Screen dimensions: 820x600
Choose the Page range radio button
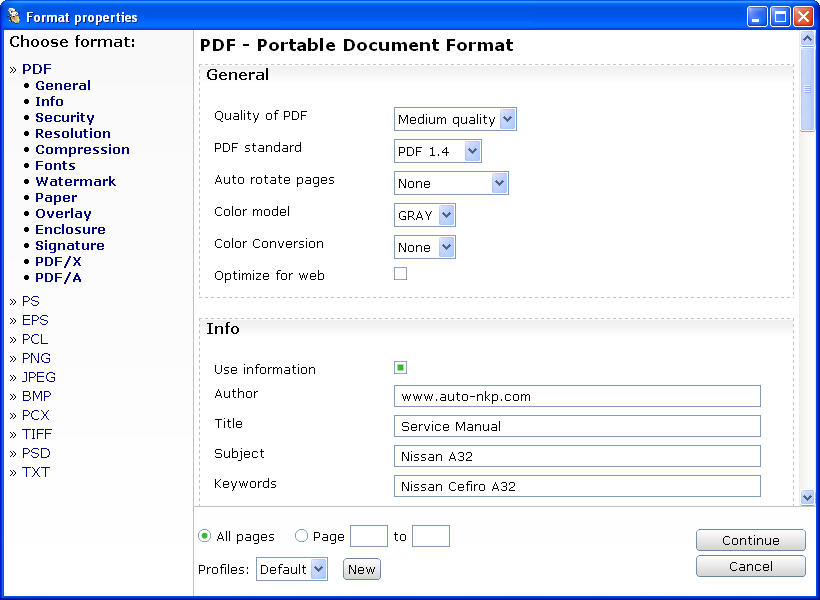(x=301, y=536)
